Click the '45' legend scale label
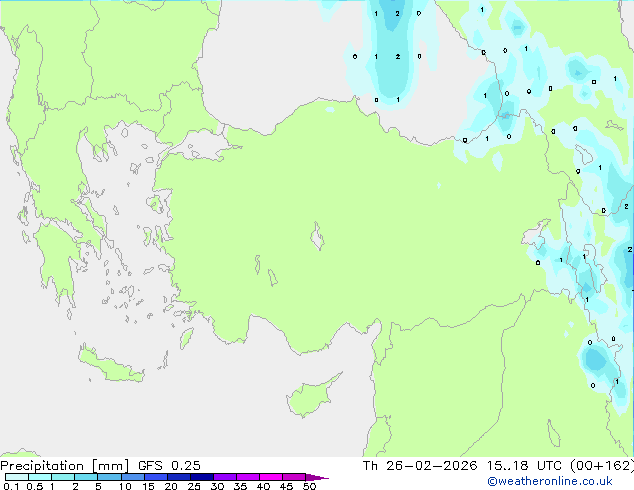 (x=286, y=486)
